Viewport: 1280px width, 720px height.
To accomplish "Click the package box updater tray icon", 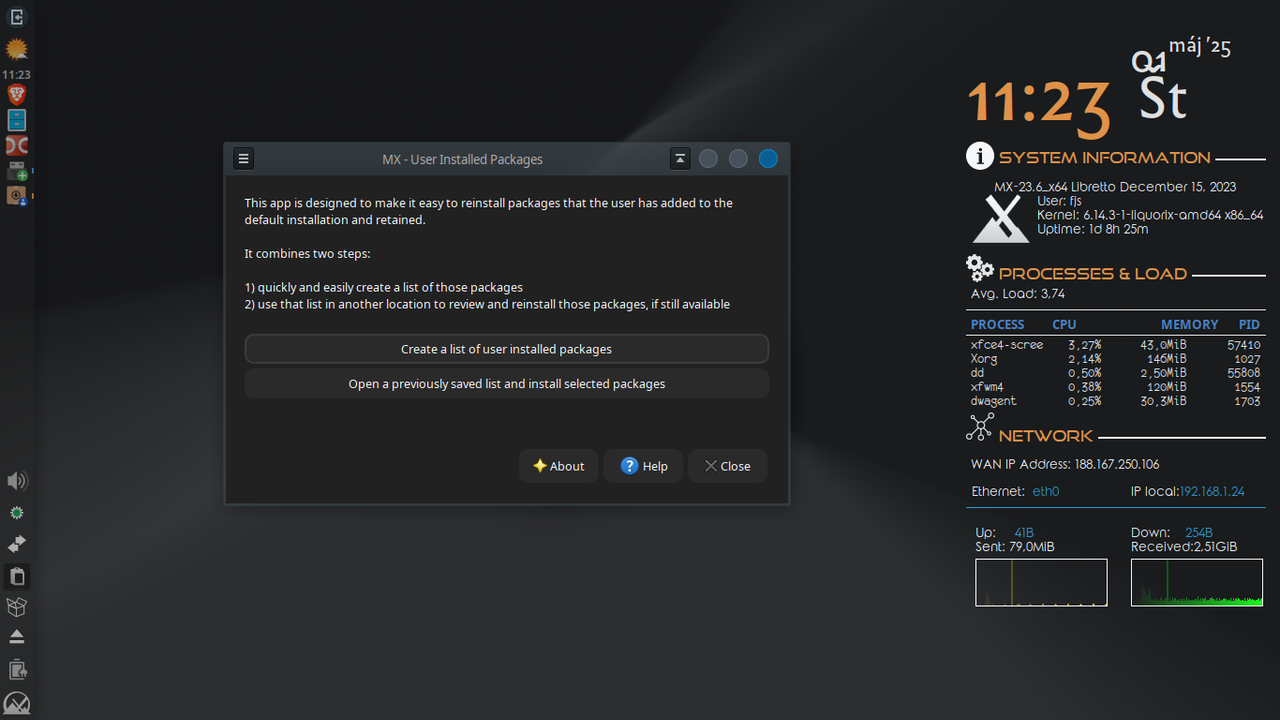I will pyautogui.click(x=17, y=607).
